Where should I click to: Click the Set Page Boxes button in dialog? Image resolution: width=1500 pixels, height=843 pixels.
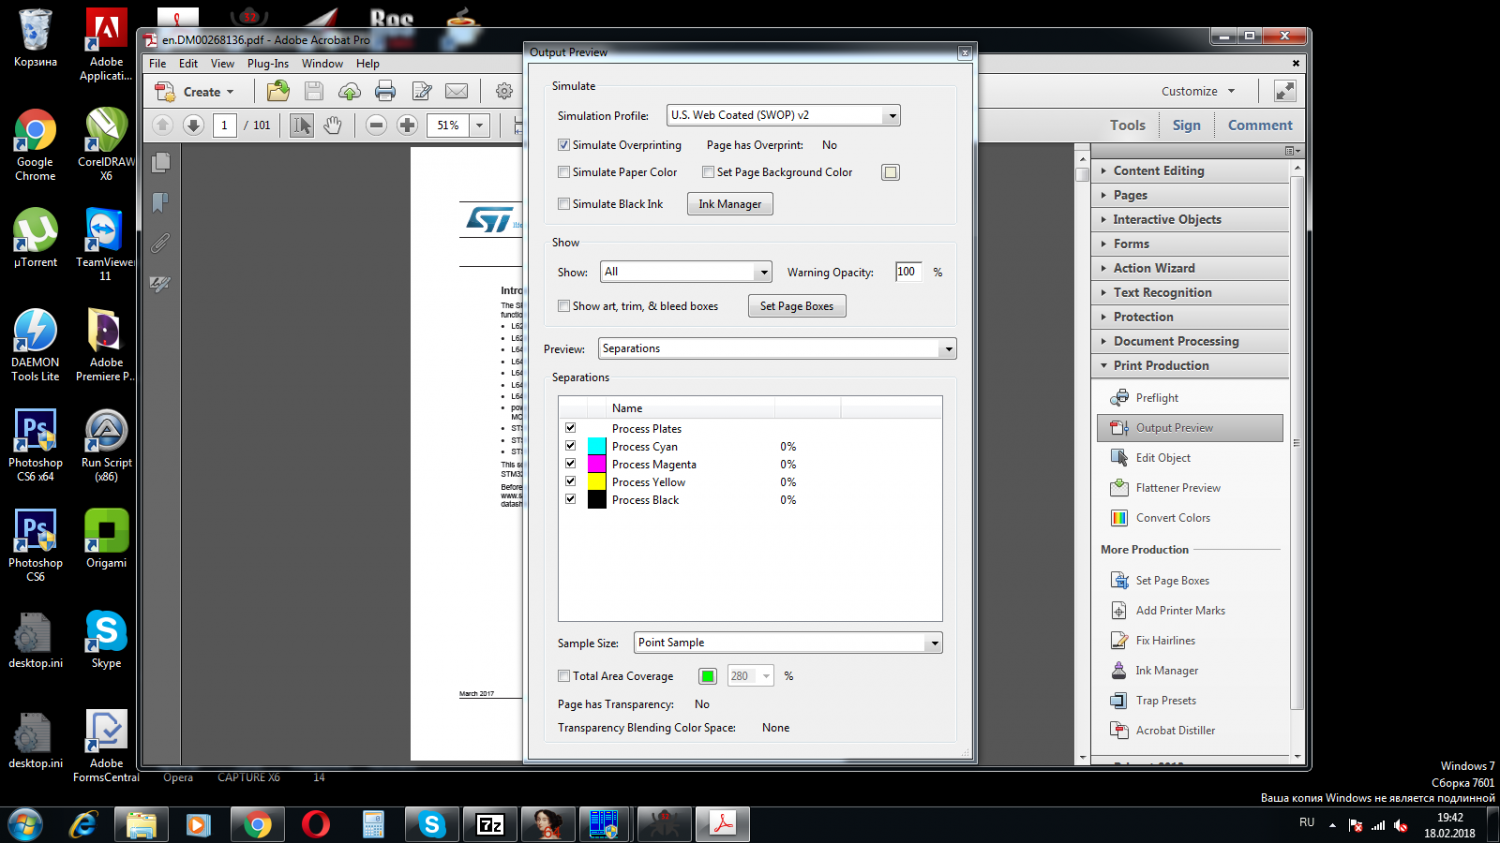click(797, 306)
